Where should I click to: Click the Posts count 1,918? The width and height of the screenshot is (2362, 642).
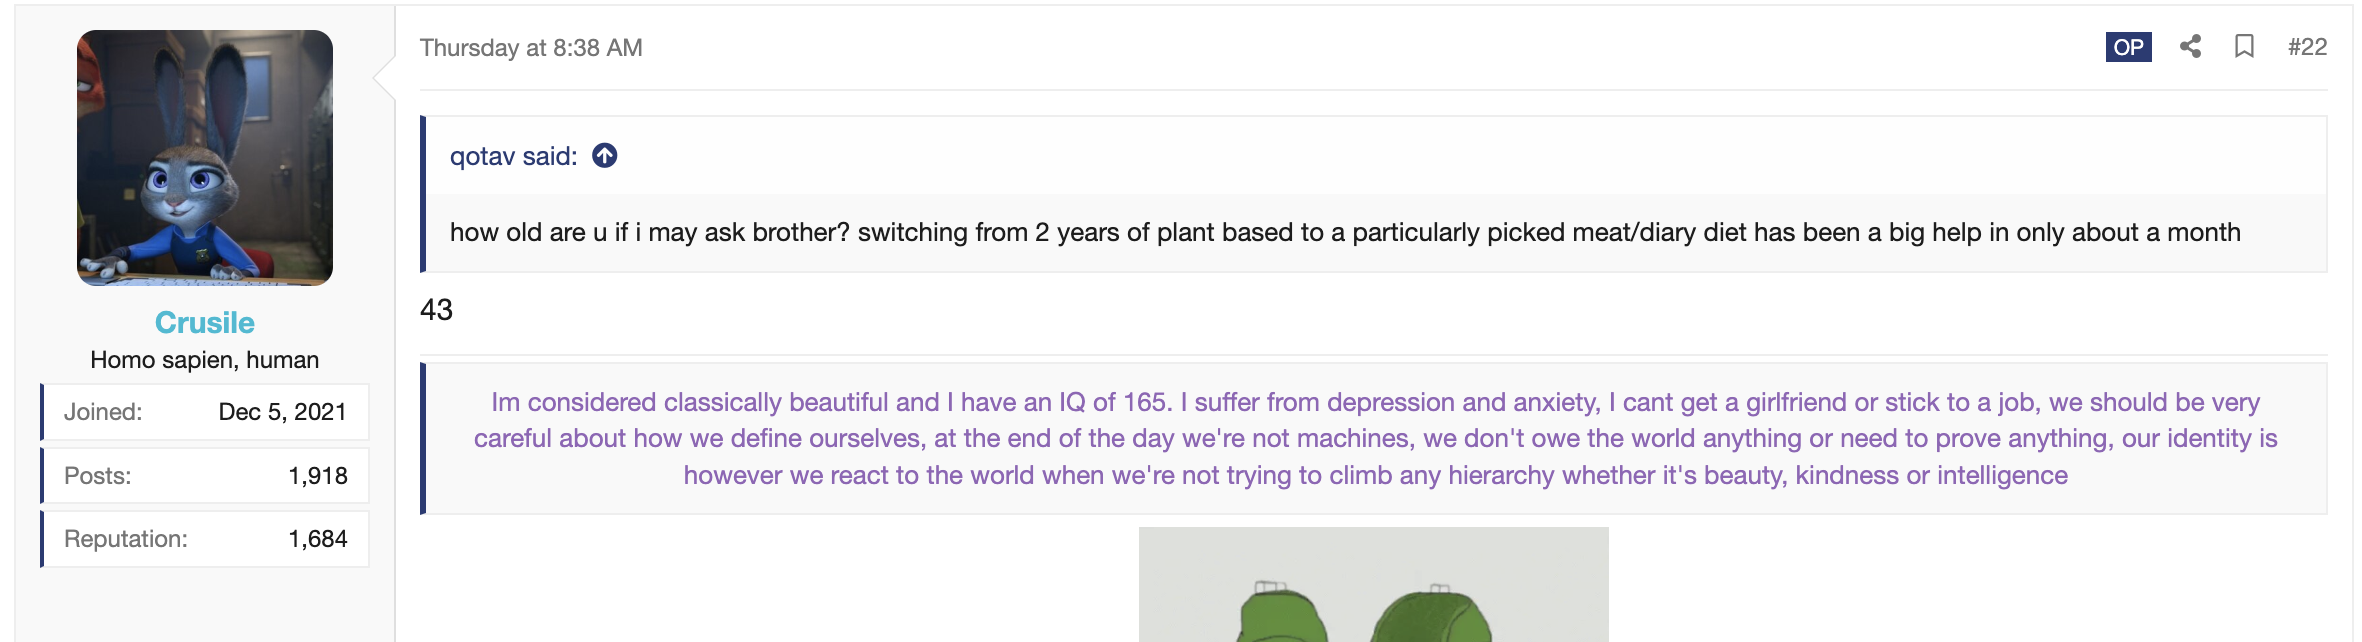[318, 476]
